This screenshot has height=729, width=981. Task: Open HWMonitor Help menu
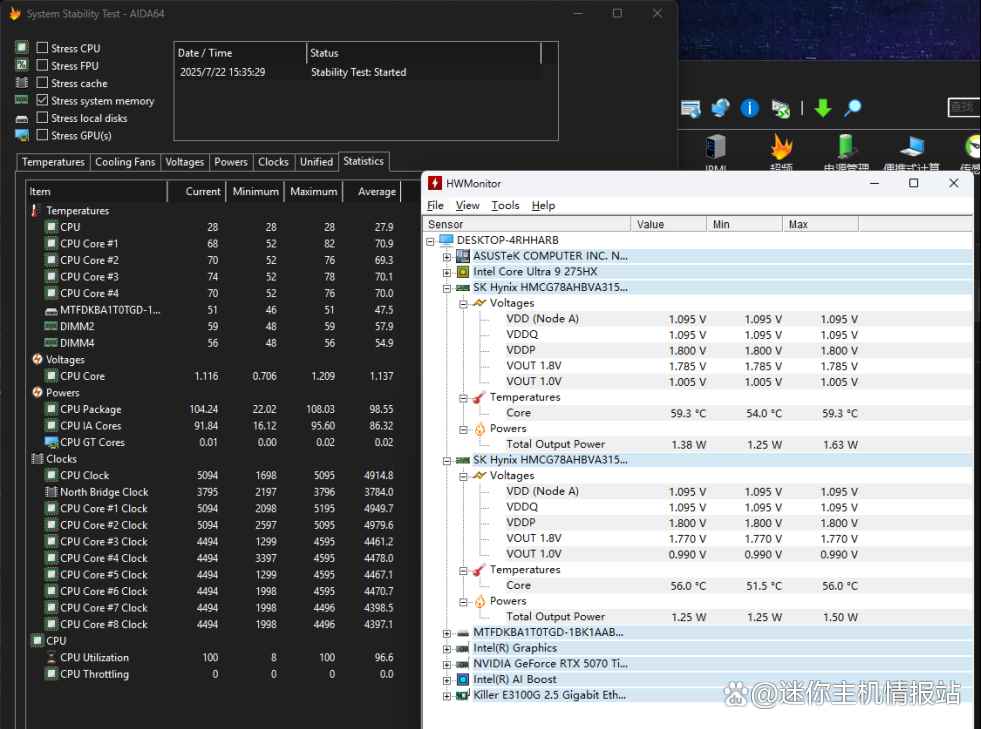click(x=543, y=205)
